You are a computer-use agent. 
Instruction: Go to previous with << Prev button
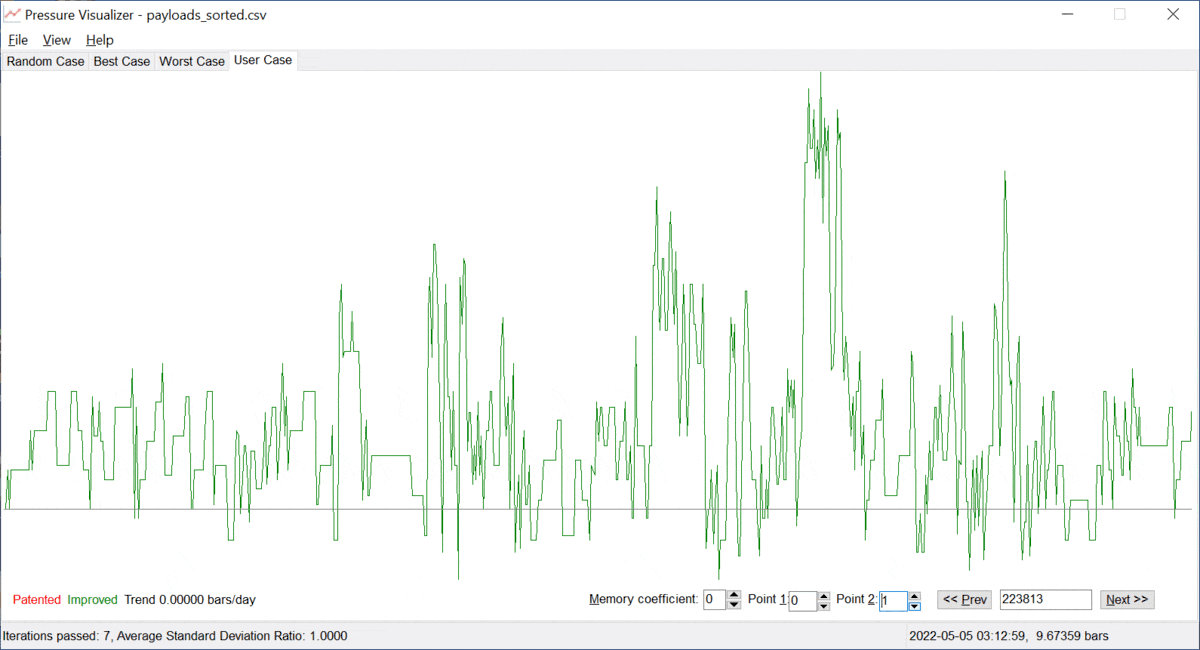[964, 600]
